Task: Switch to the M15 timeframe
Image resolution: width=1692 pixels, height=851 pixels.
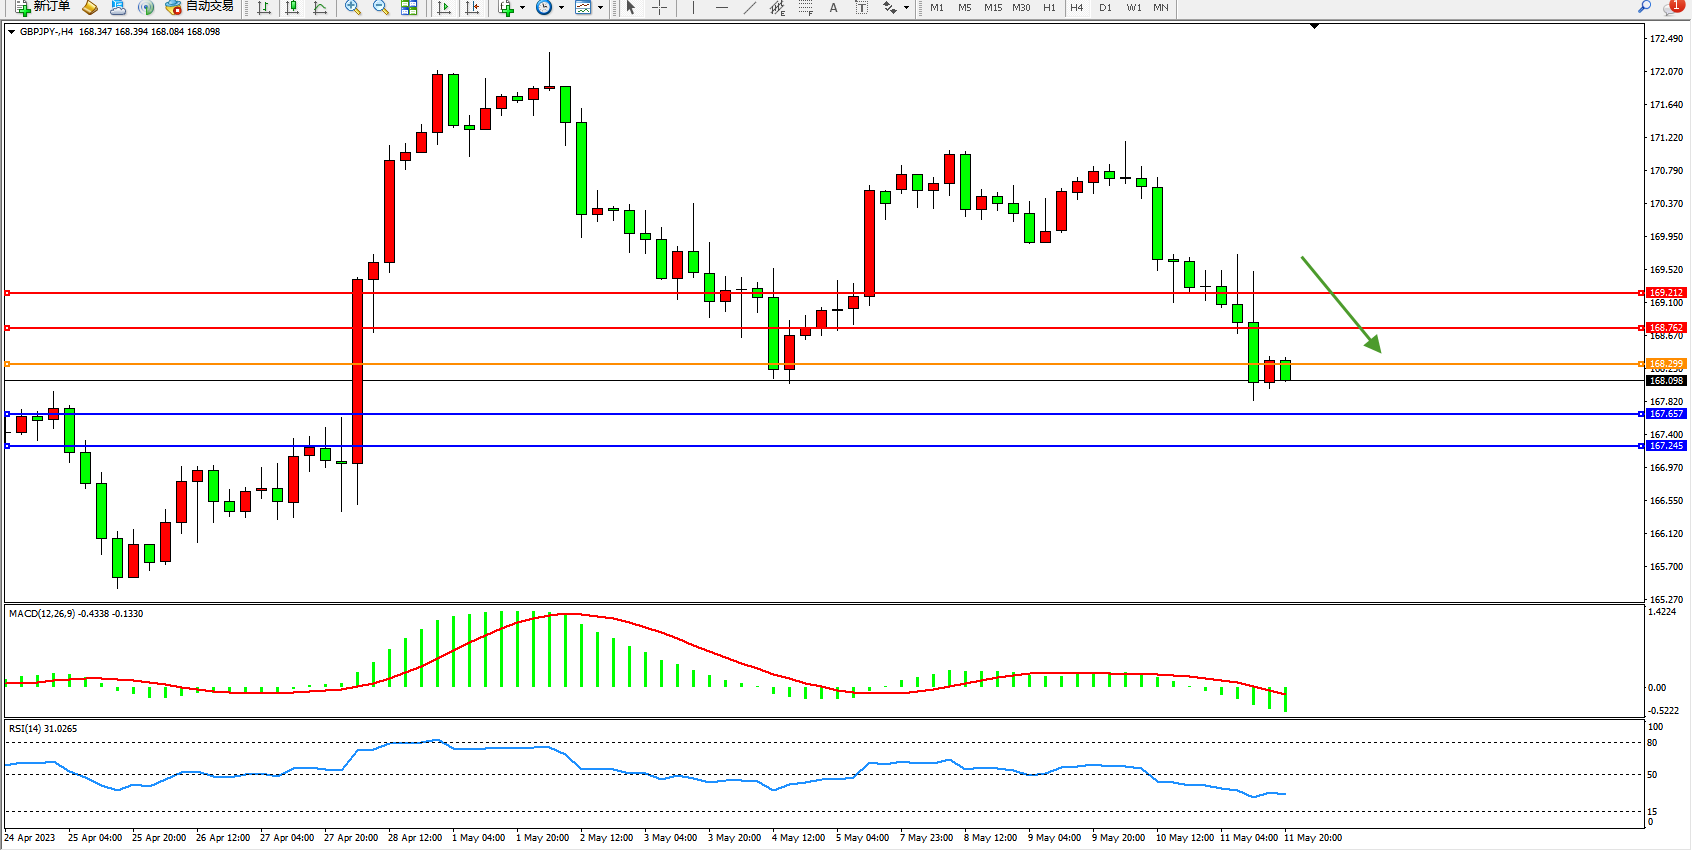Action: (992, 7)
